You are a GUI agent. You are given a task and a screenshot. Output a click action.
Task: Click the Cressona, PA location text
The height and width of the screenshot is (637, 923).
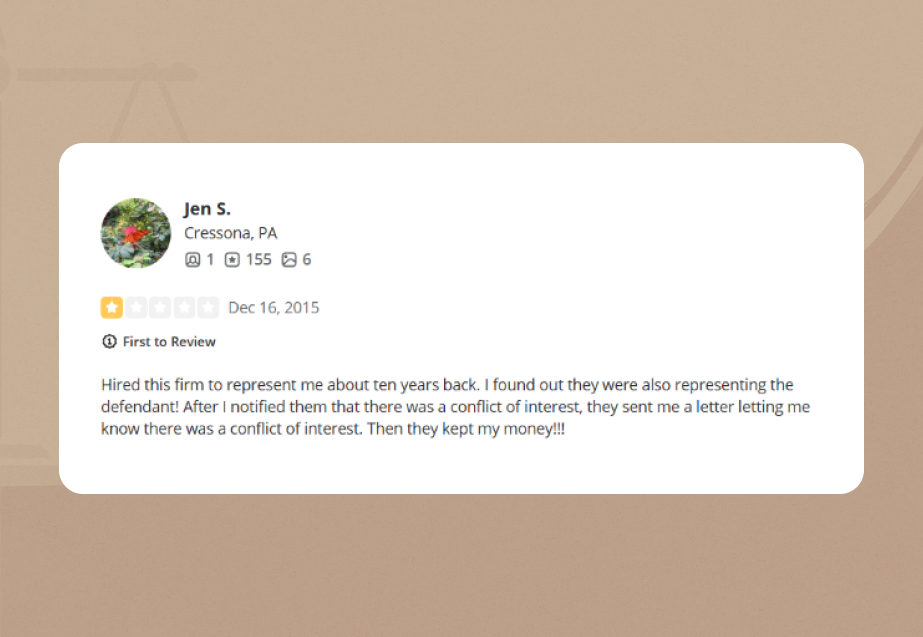230,233
